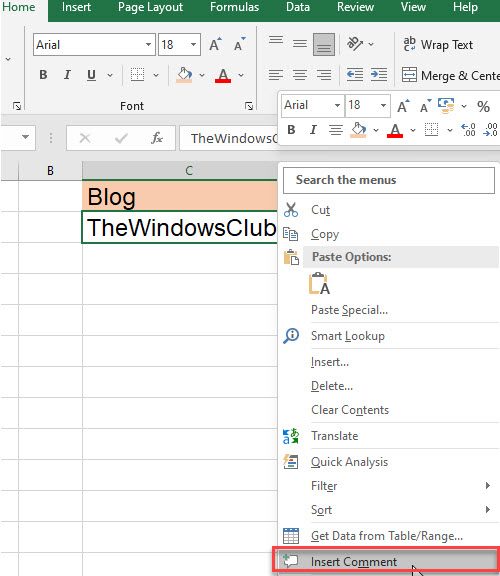Open ribbon Fill Color dropdown arrow

202,75
